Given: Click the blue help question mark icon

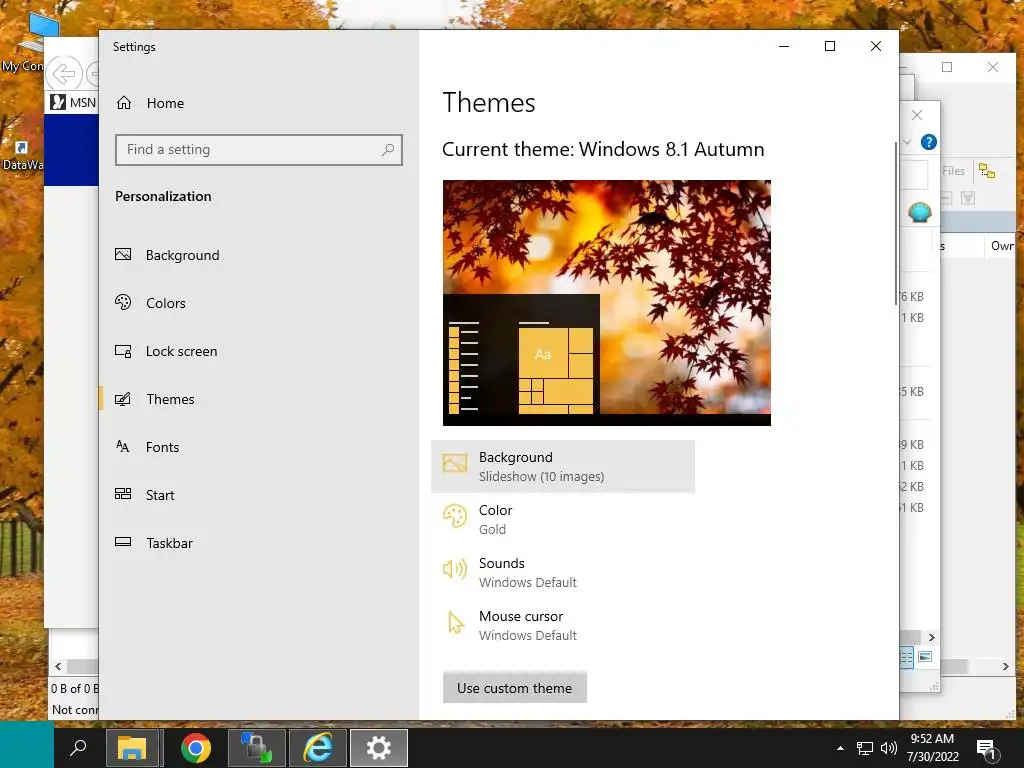Looking at the screenshot, I should pyautogui.click(x=929, y=142).
